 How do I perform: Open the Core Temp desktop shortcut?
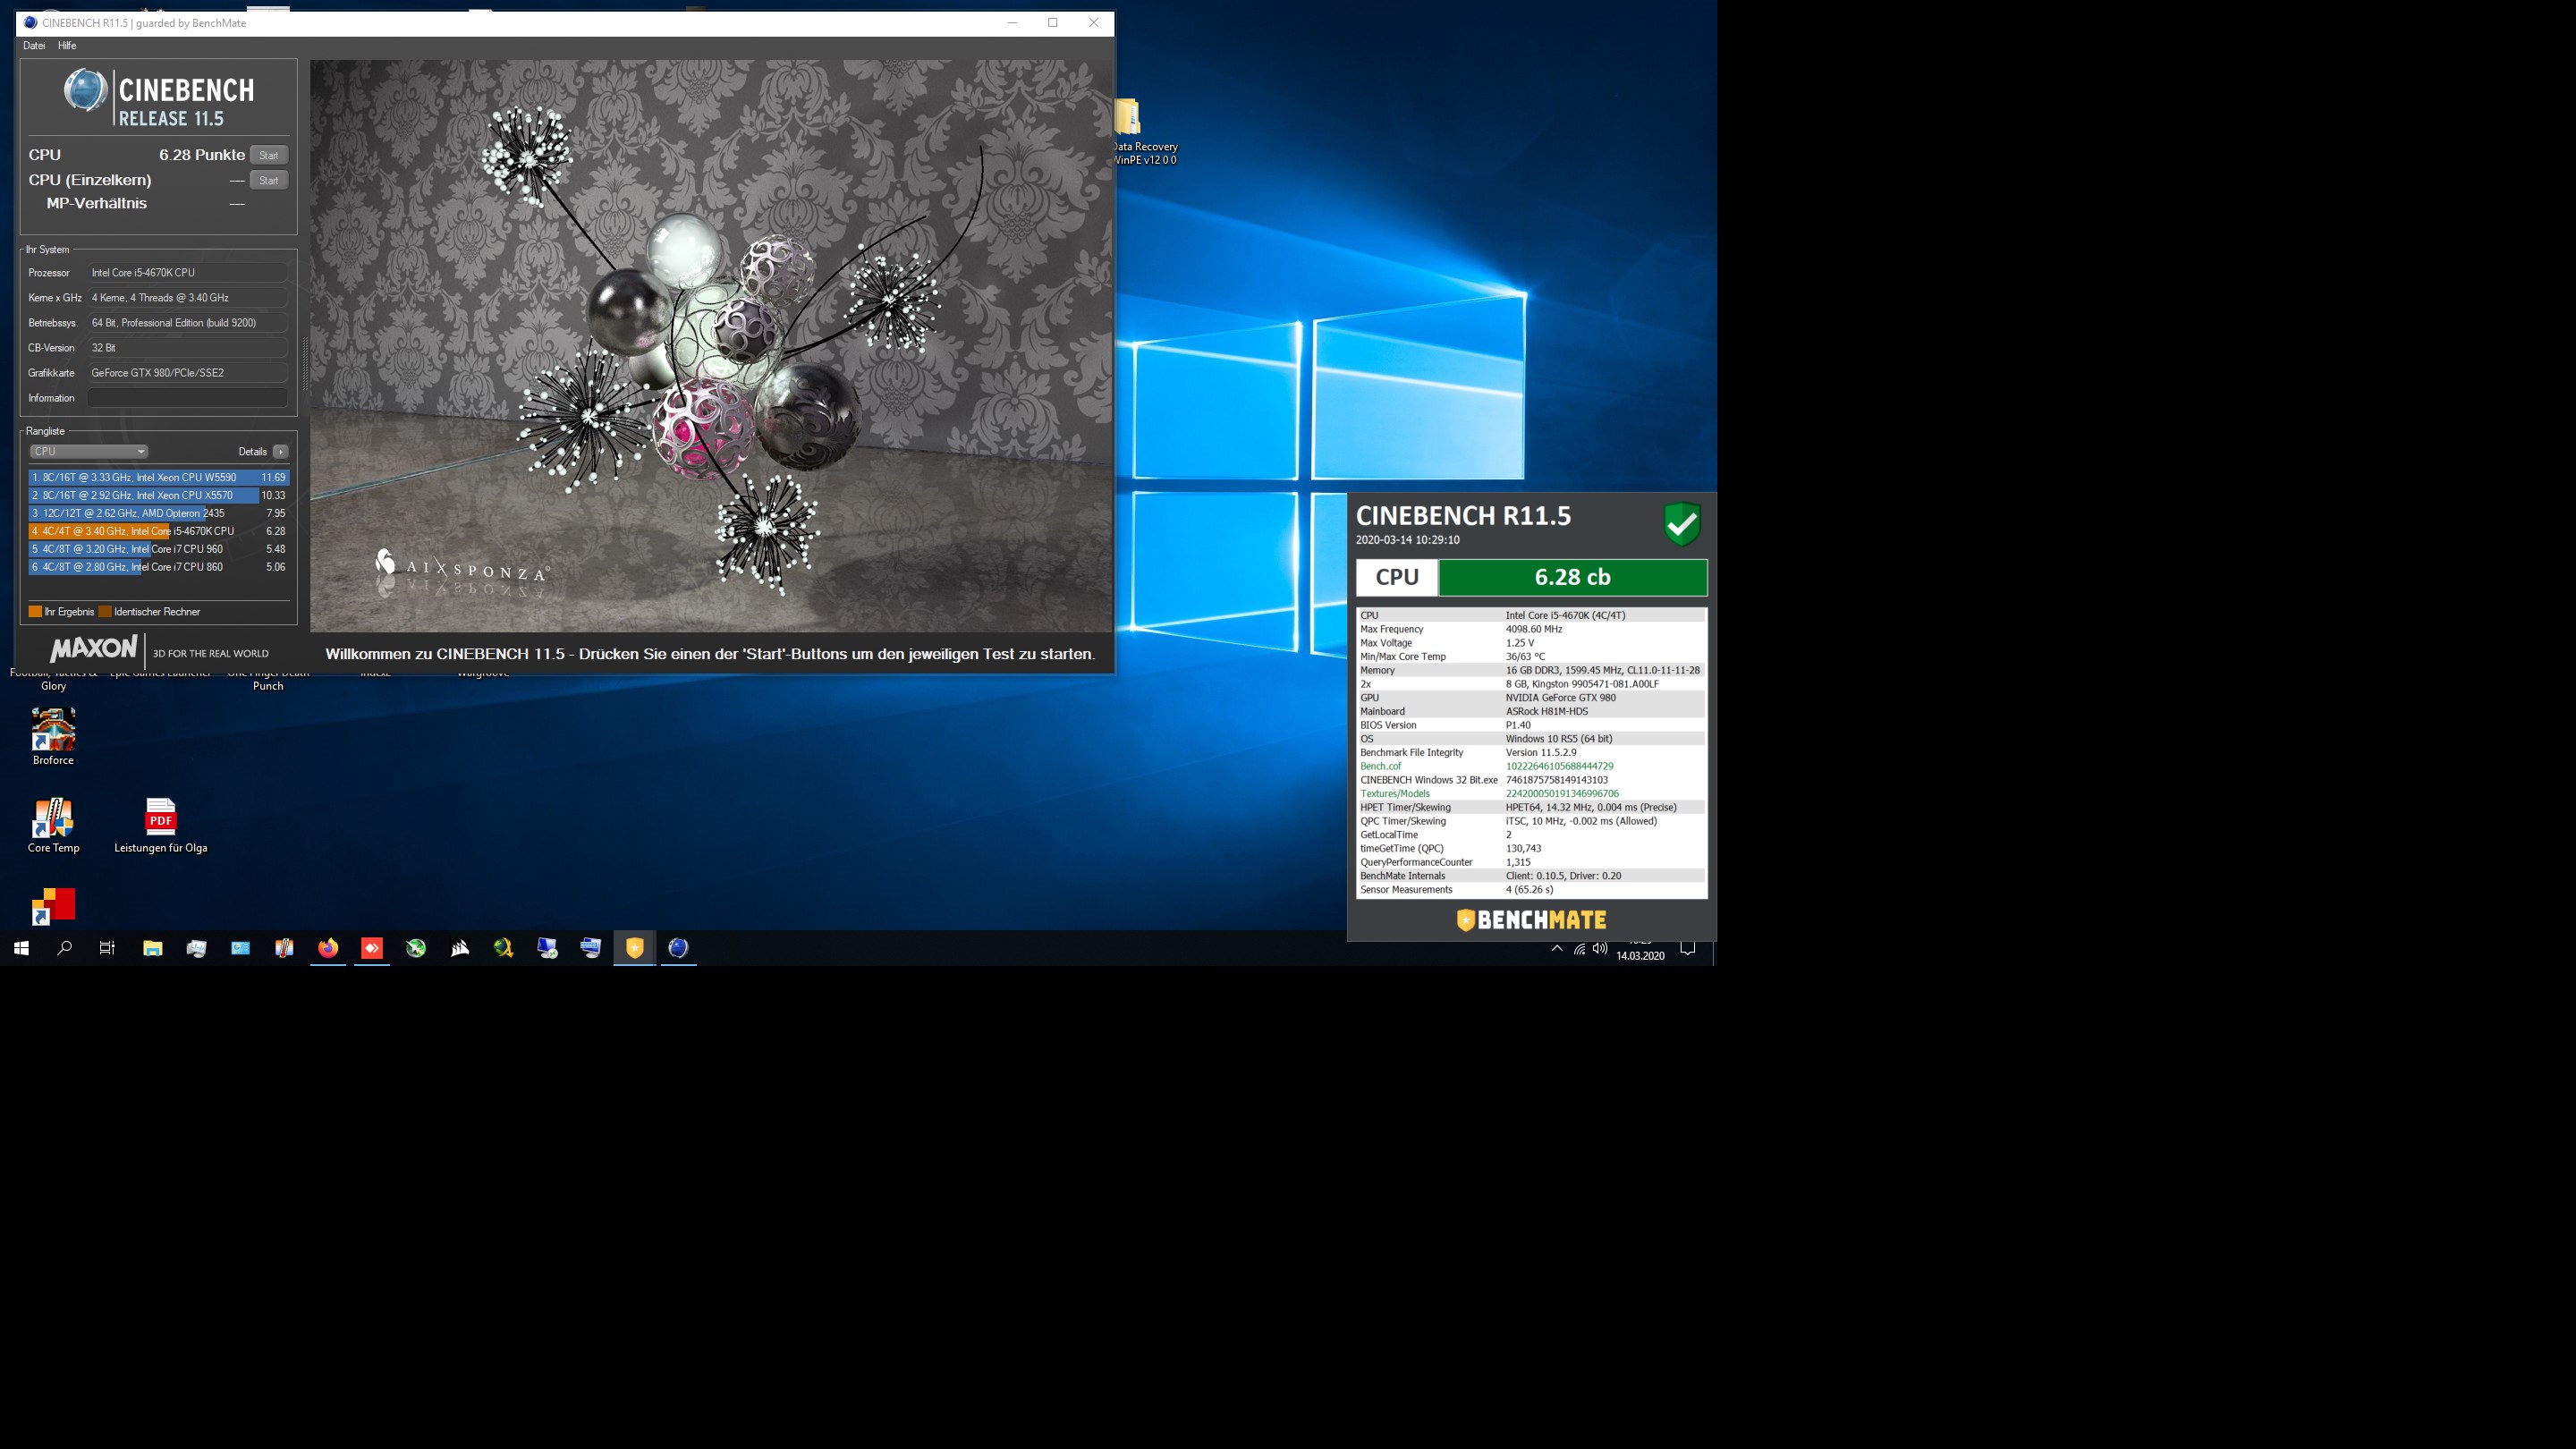pyautogui.click(x=53, y=826)
